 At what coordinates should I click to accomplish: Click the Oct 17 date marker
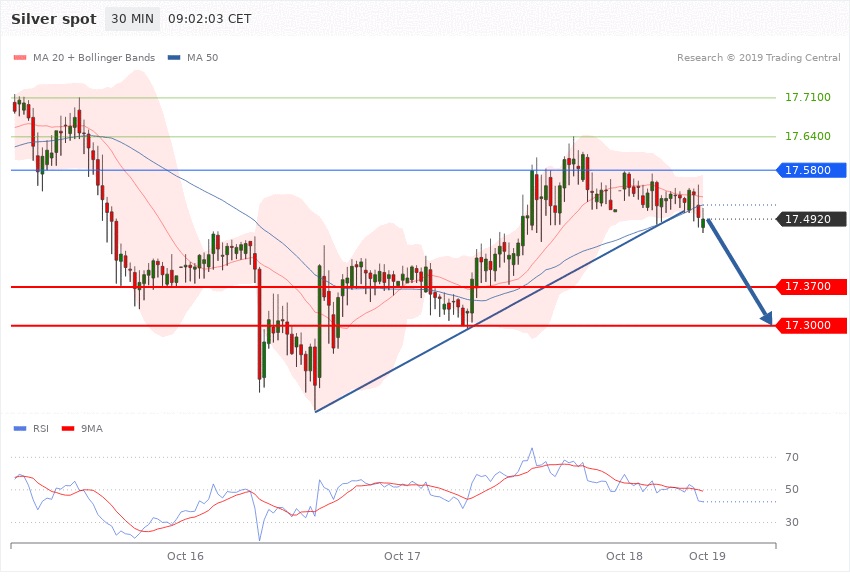coord(402,555)
